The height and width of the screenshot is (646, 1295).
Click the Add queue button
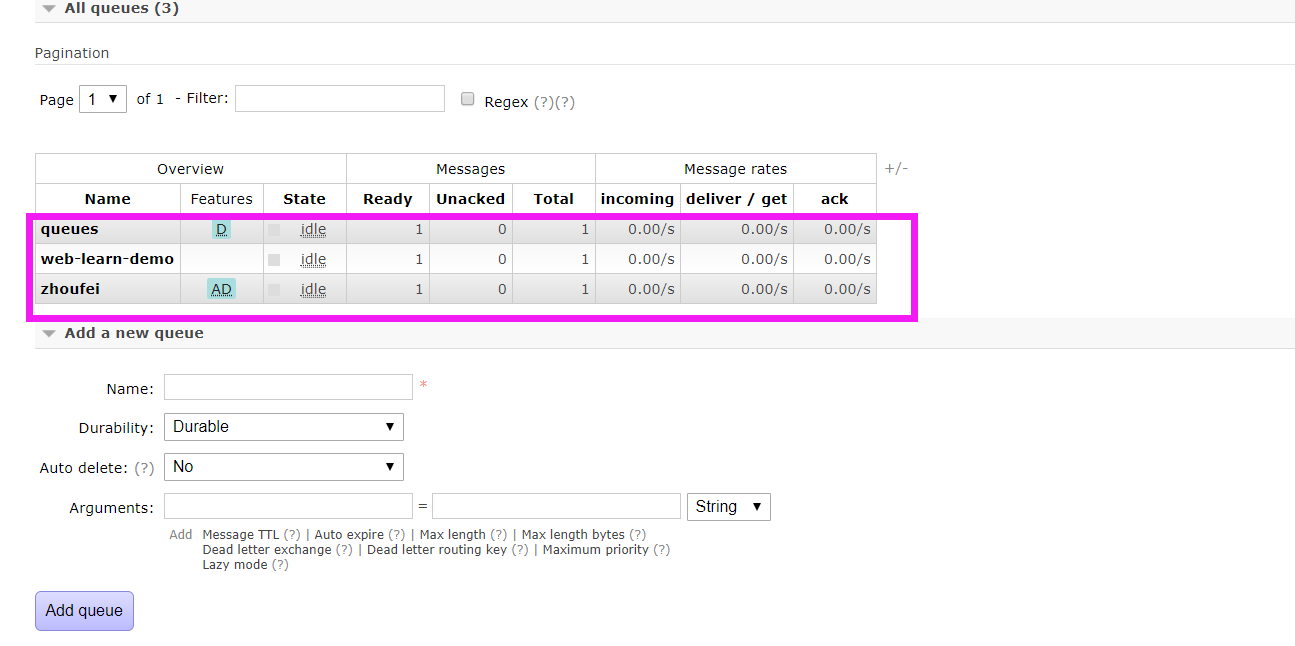tap(84, 611)
